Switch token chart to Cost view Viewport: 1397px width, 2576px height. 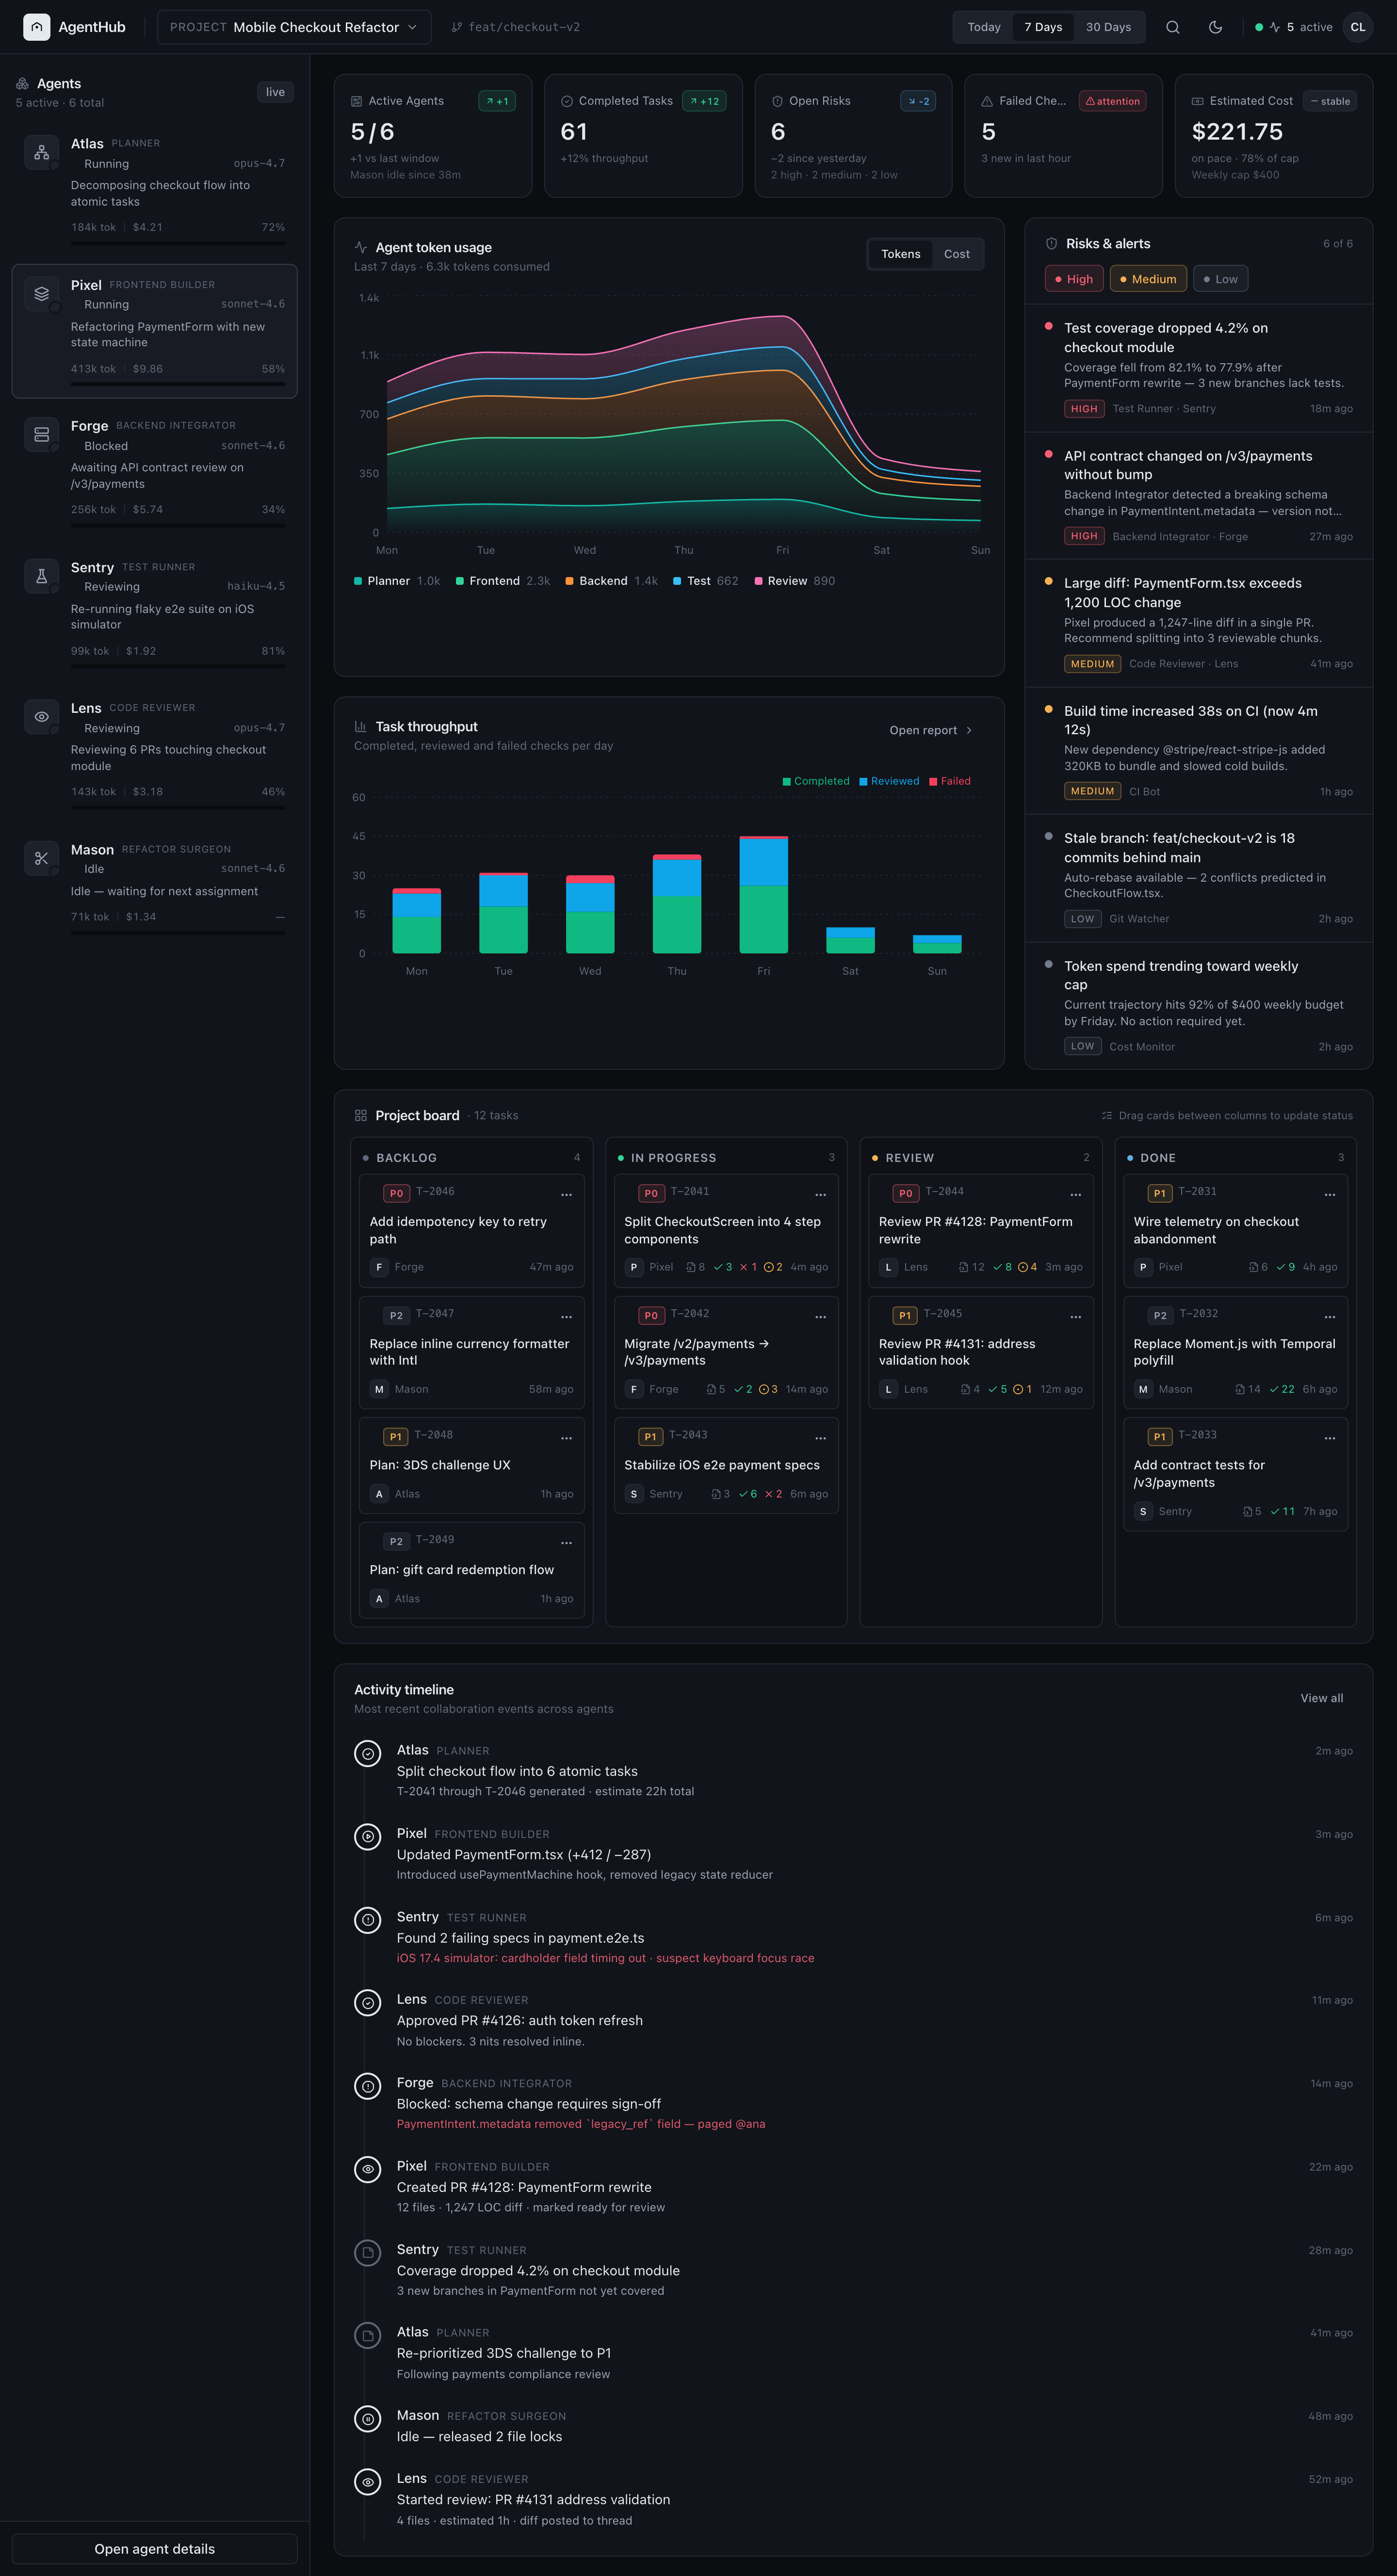point(956,254)
